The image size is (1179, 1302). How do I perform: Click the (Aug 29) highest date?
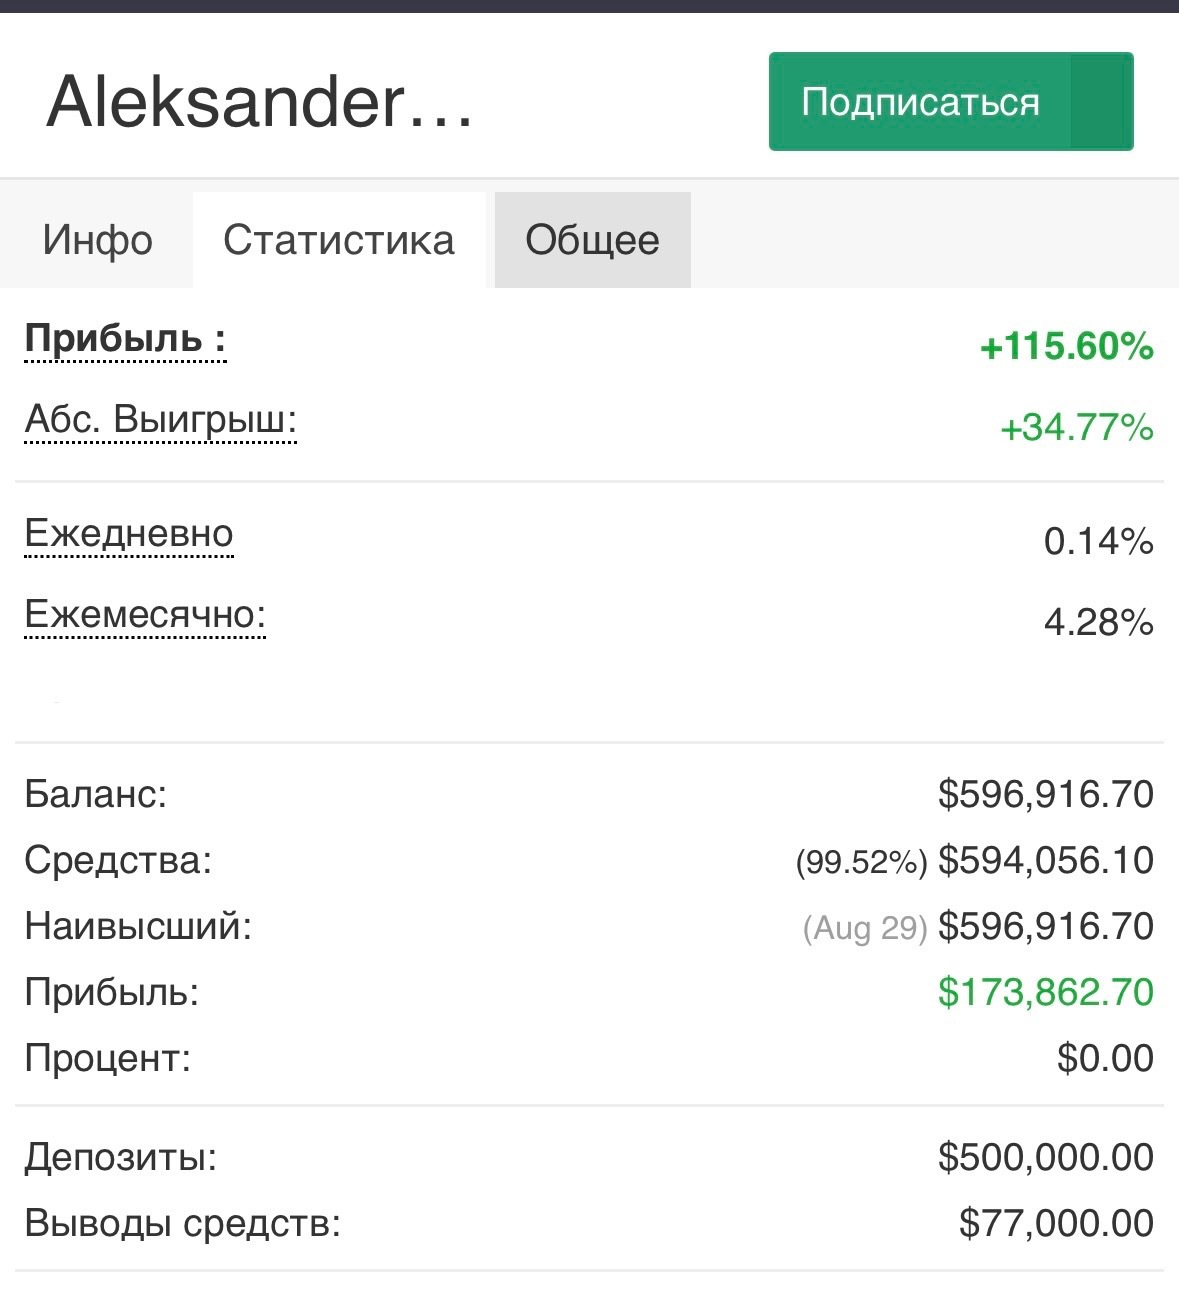pyautogui.click(x=865, y=928)
